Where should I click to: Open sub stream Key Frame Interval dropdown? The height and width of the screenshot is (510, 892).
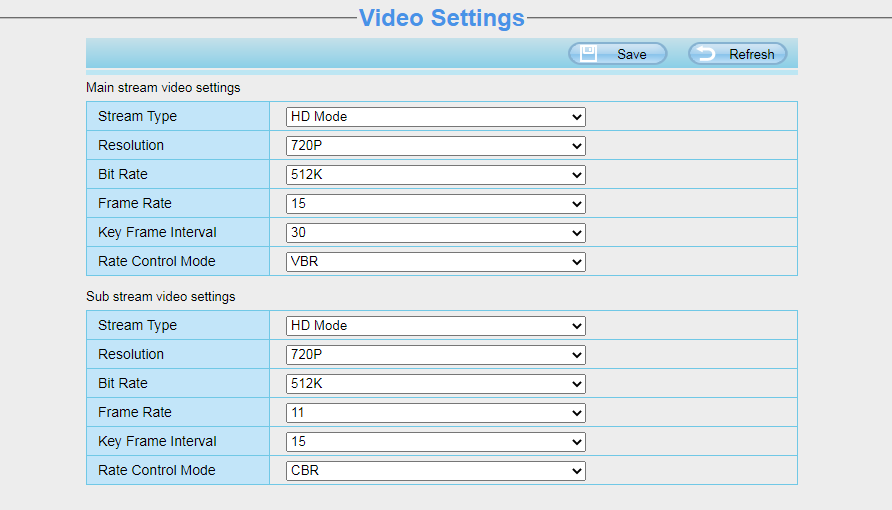point(435,442)
